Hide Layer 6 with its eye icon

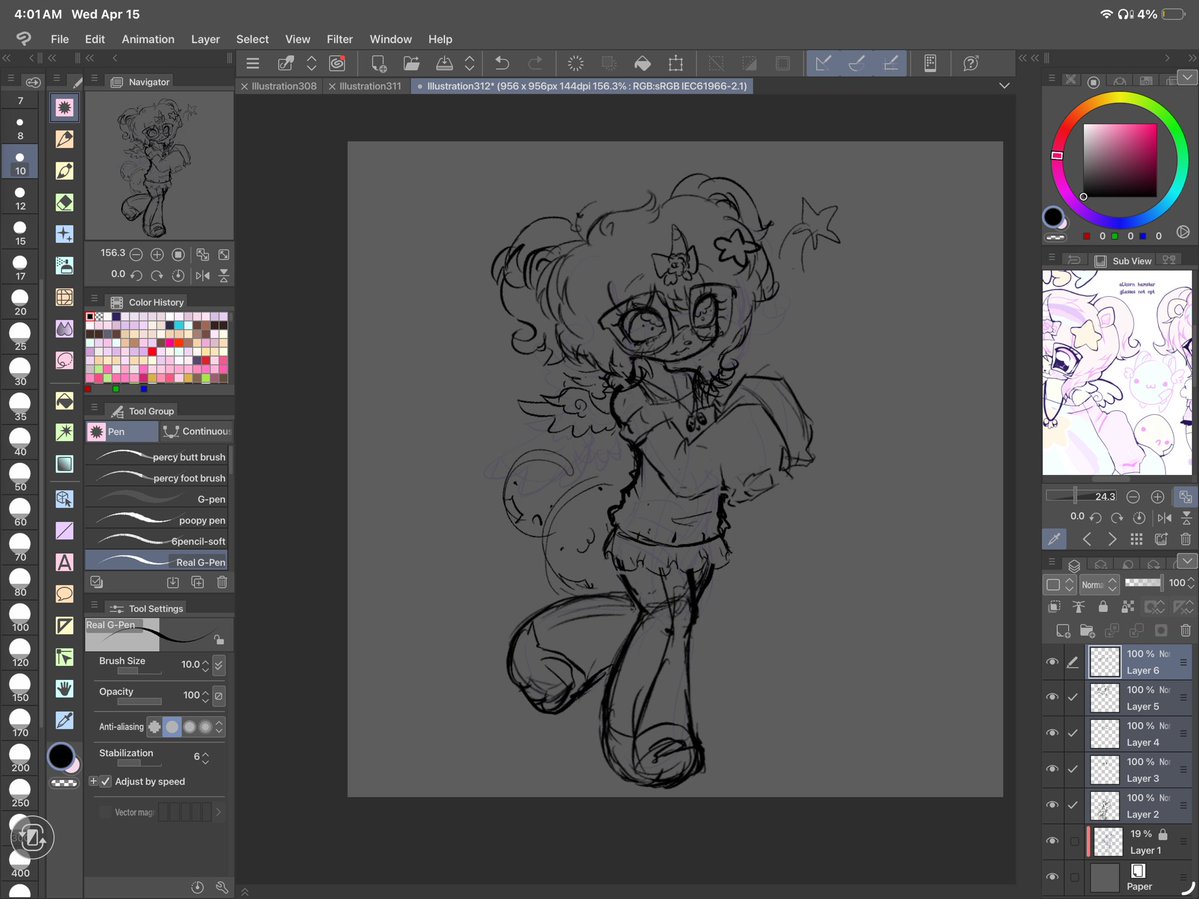1052,662
